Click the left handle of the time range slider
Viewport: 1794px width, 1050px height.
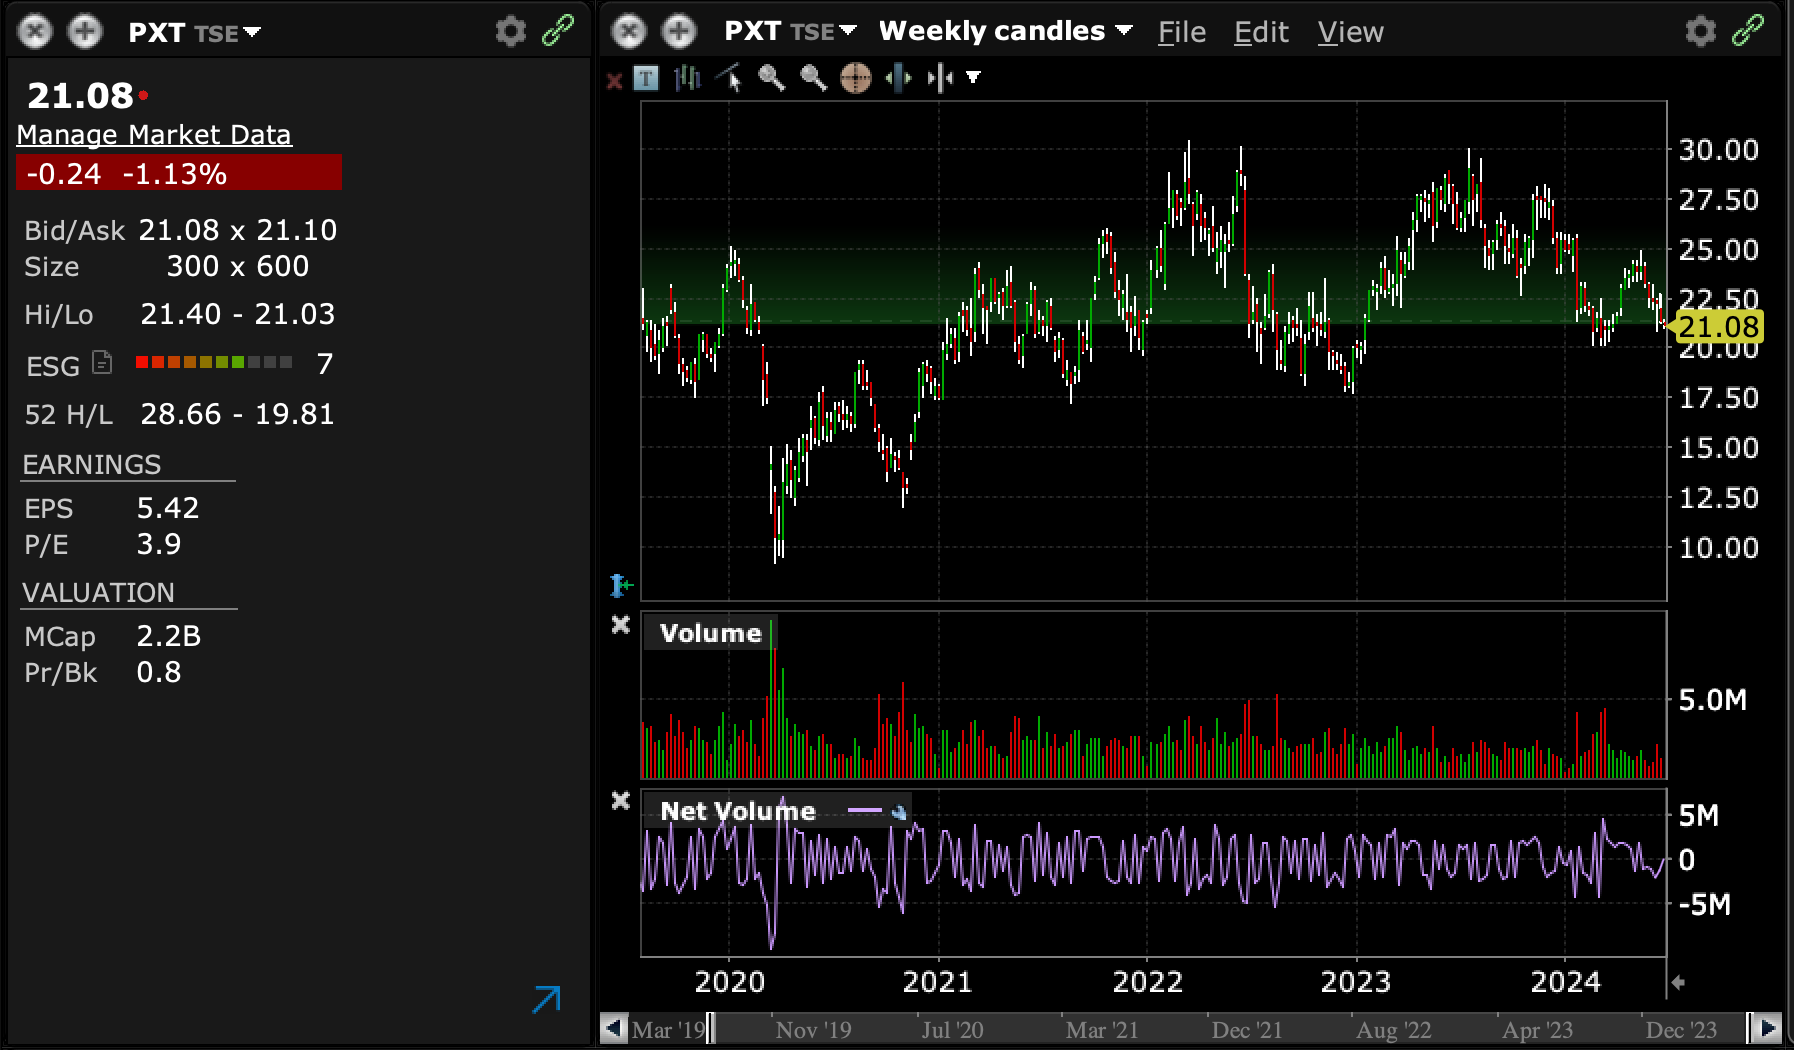(710, 1028)
